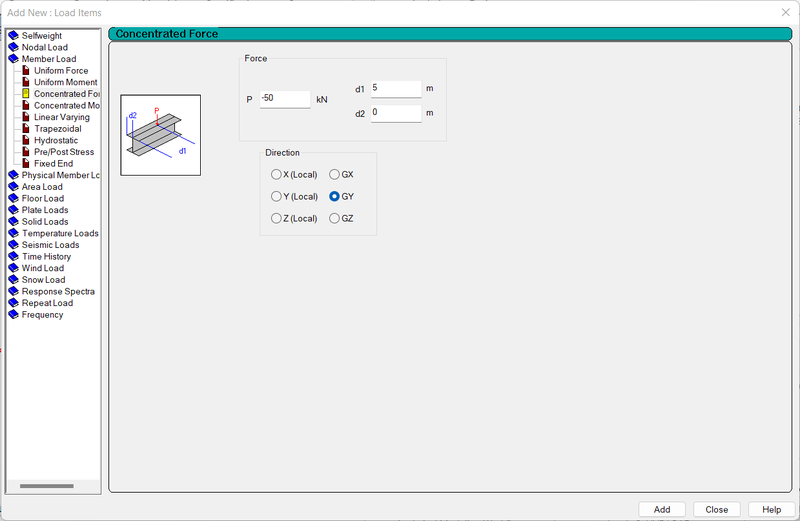The height and width of the screenshot is (521, 800).
Task: Click the yellow Concentrated Force page icon
Action: click(26, 94)
